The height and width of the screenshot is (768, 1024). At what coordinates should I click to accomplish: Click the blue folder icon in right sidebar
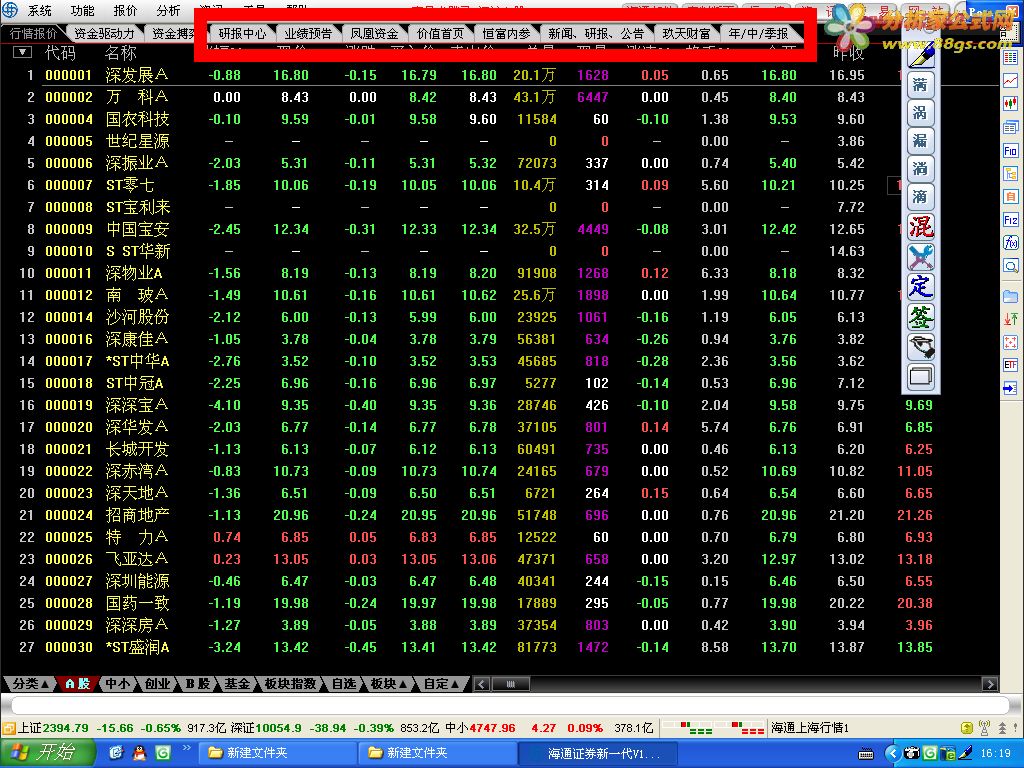(x=1010, y=296)
